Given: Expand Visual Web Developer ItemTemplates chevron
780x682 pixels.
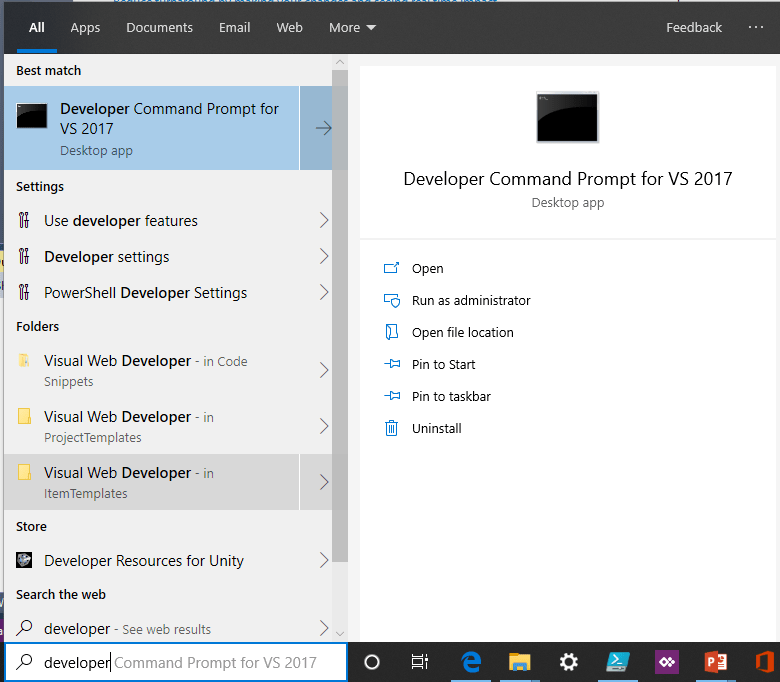Looking at the screenshot, I should pyautogui.click(x=324, y=482).
